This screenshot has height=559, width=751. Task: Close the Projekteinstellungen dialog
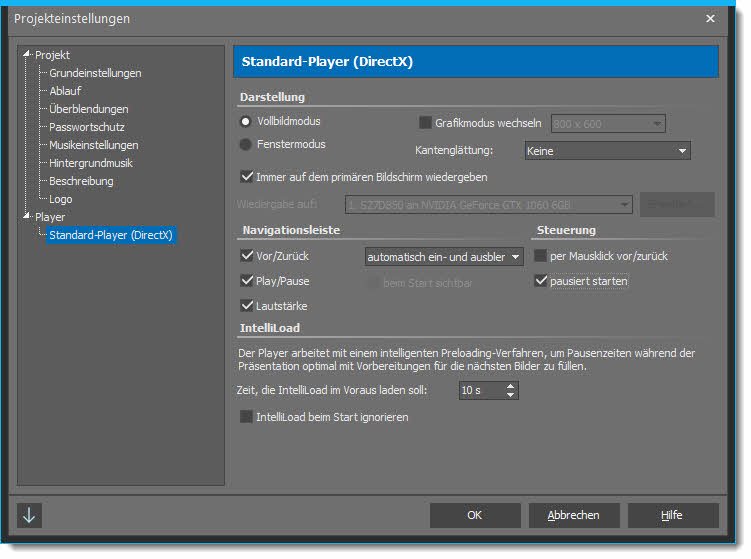(x=710, y=18)
